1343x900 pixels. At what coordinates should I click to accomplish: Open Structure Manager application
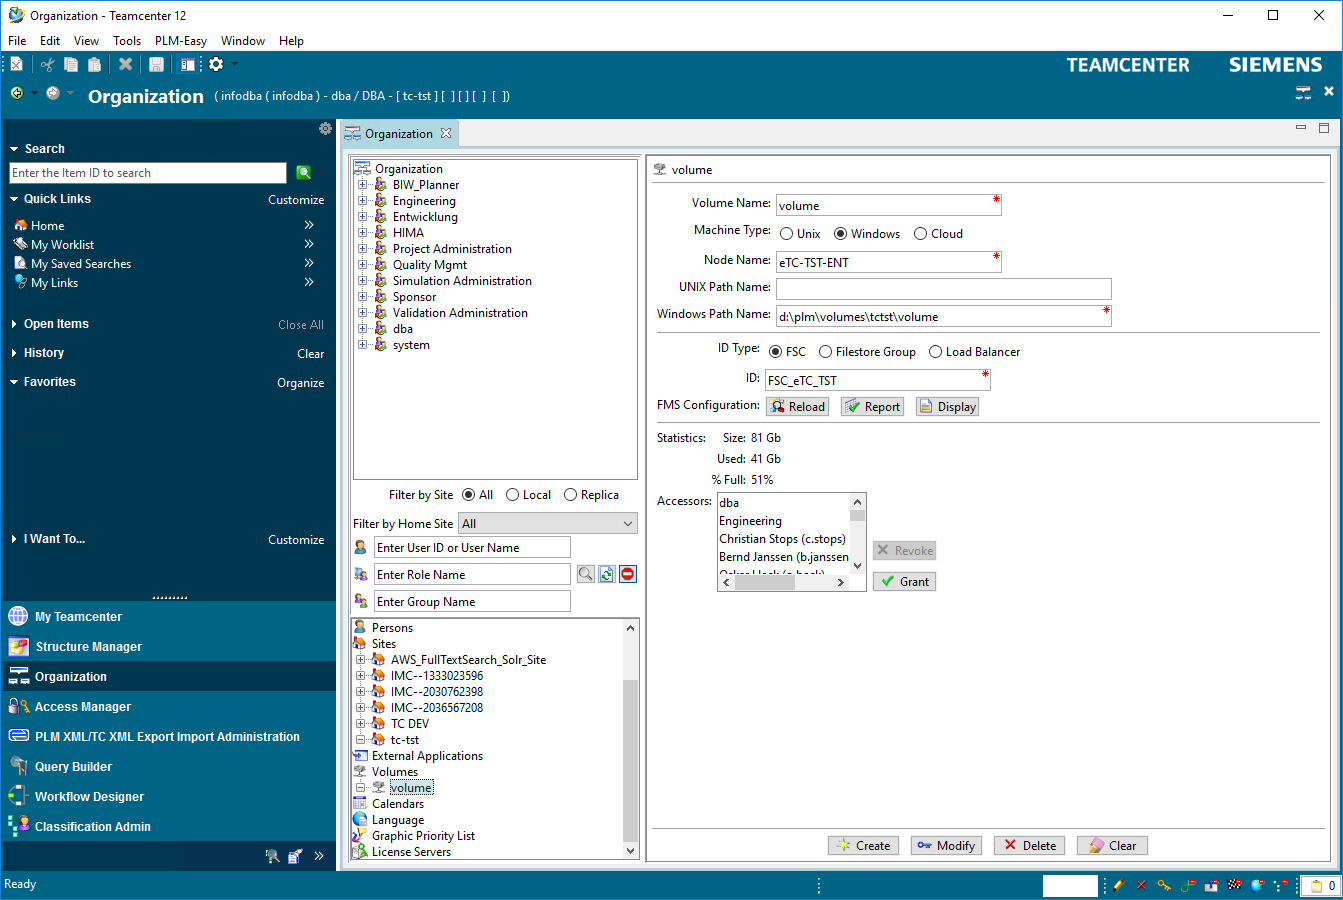[x=88, y=647]
